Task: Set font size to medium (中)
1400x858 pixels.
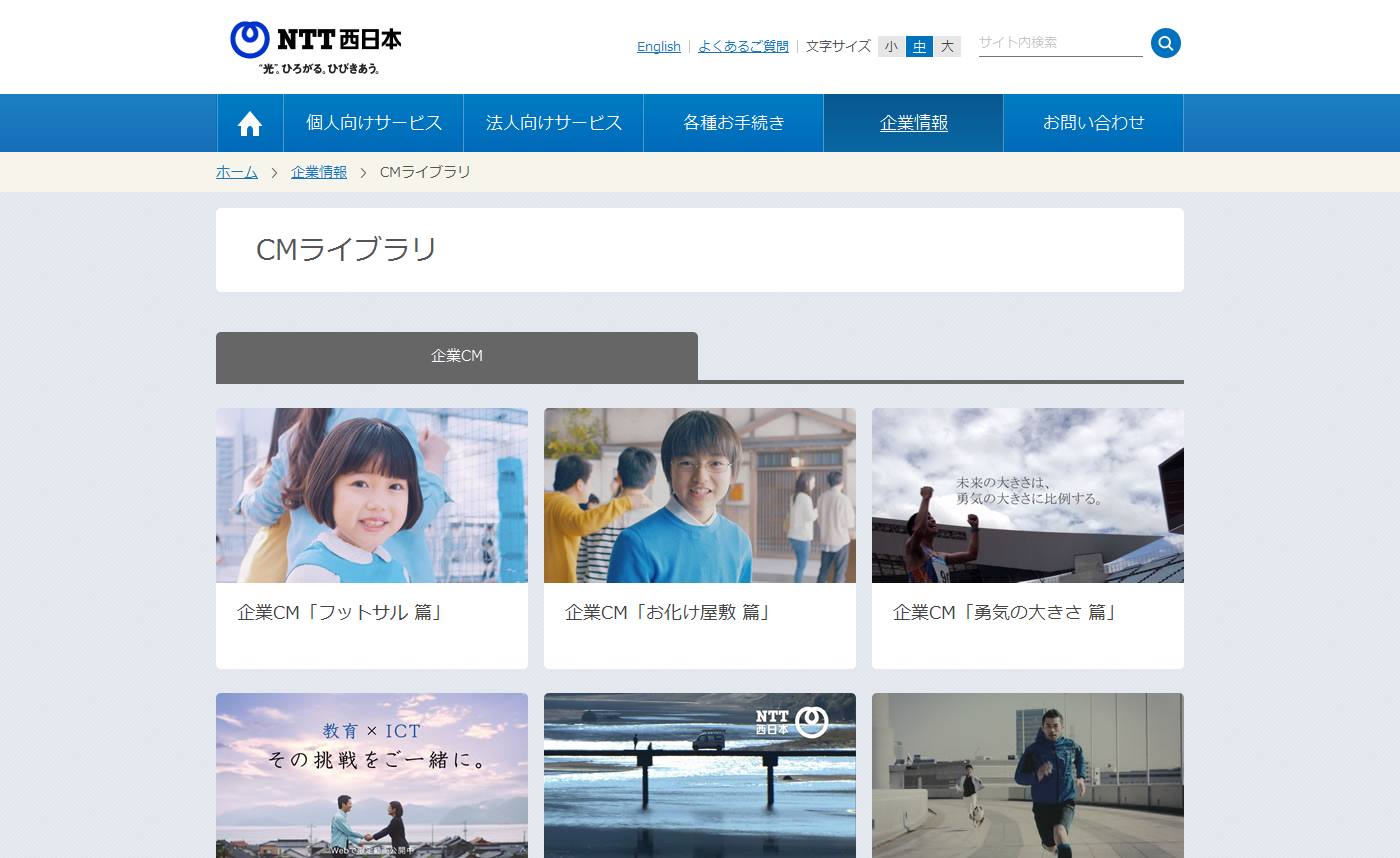Action: (919, 47)
